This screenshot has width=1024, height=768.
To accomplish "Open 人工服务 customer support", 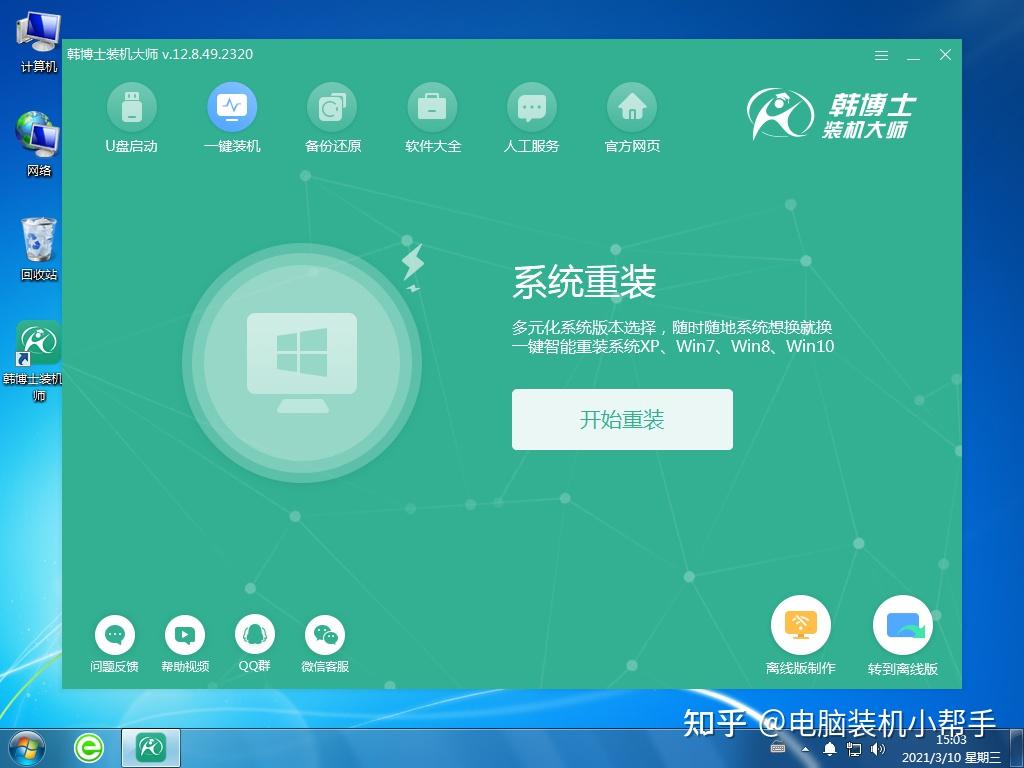I will [x=532, y=118].
